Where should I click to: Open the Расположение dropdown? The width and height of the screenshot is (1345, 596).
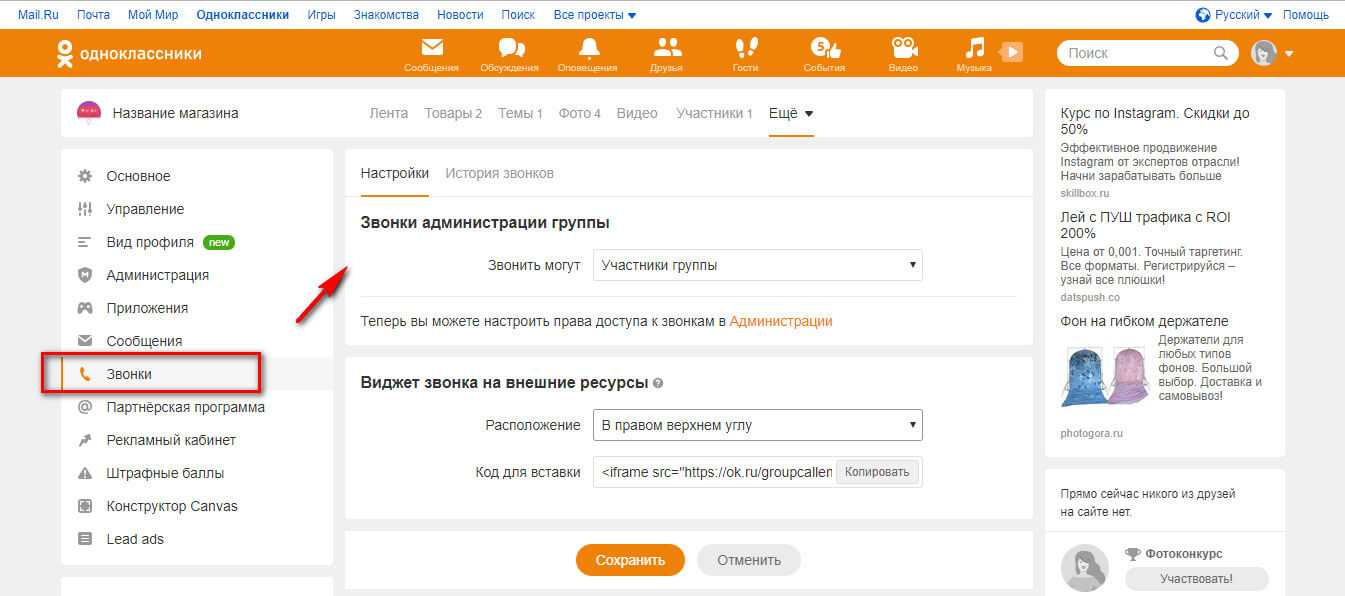757,425
